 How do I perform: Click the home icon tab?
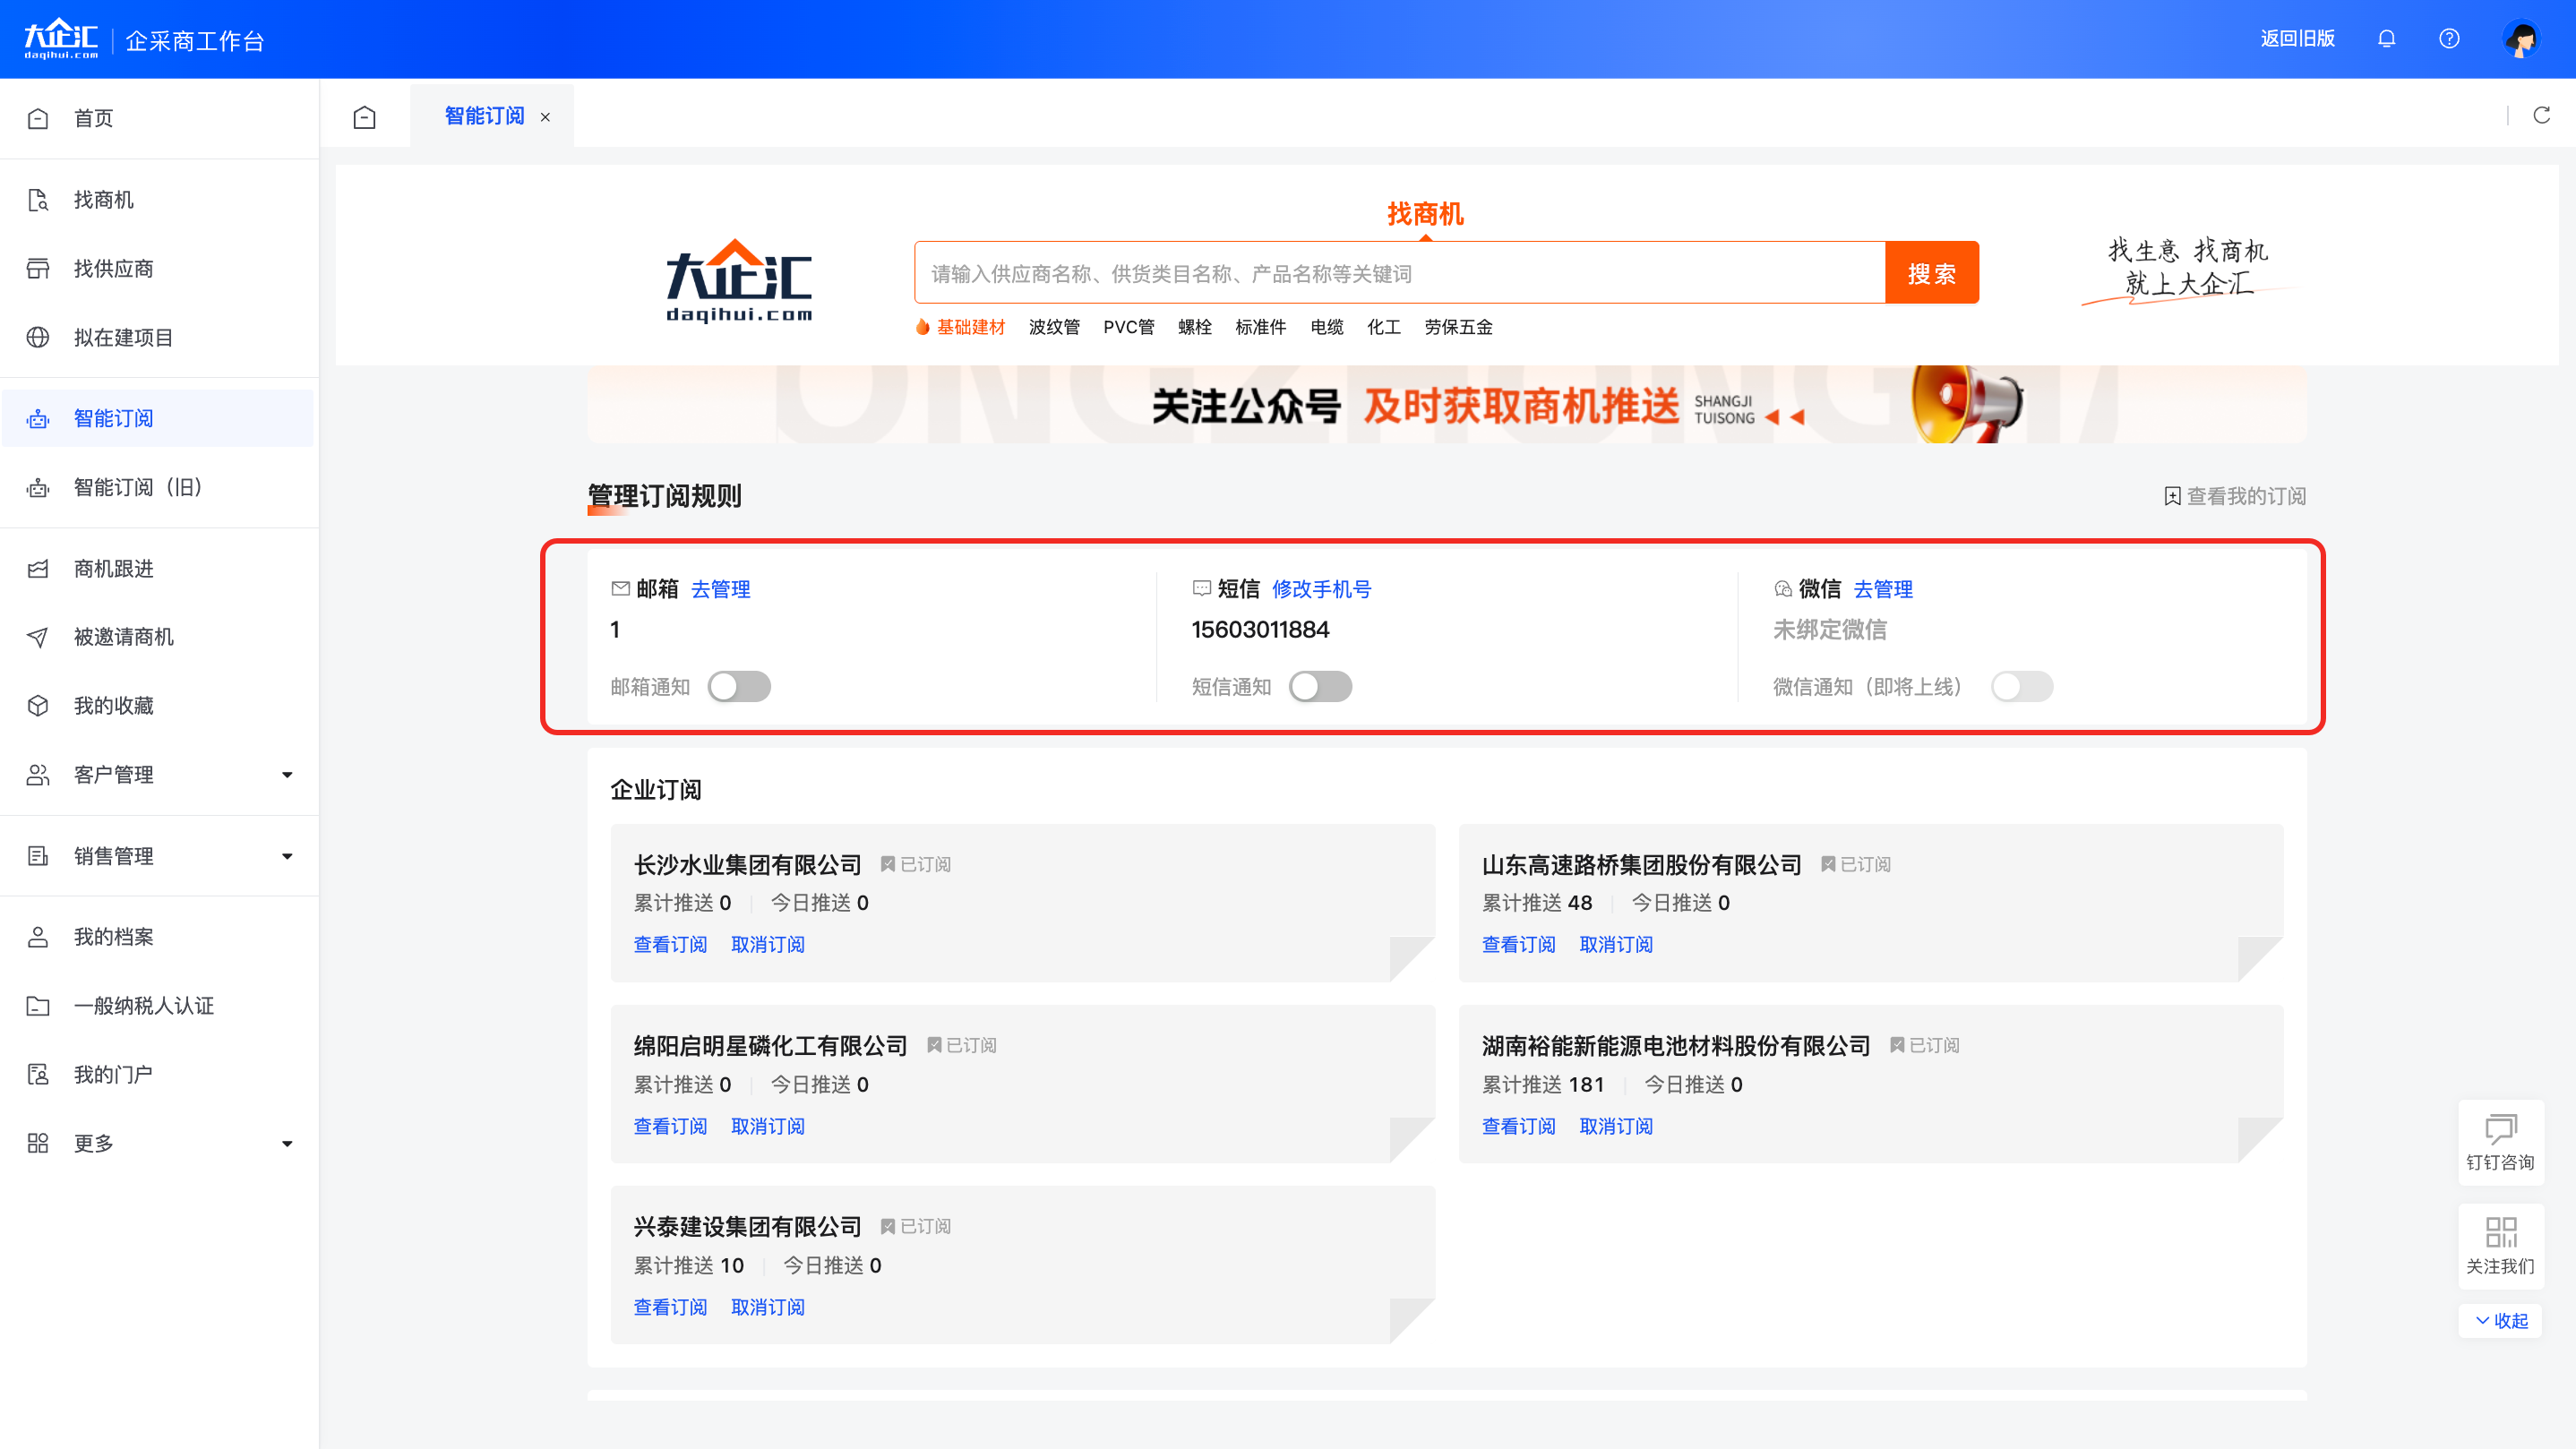(x=365, y=117)
